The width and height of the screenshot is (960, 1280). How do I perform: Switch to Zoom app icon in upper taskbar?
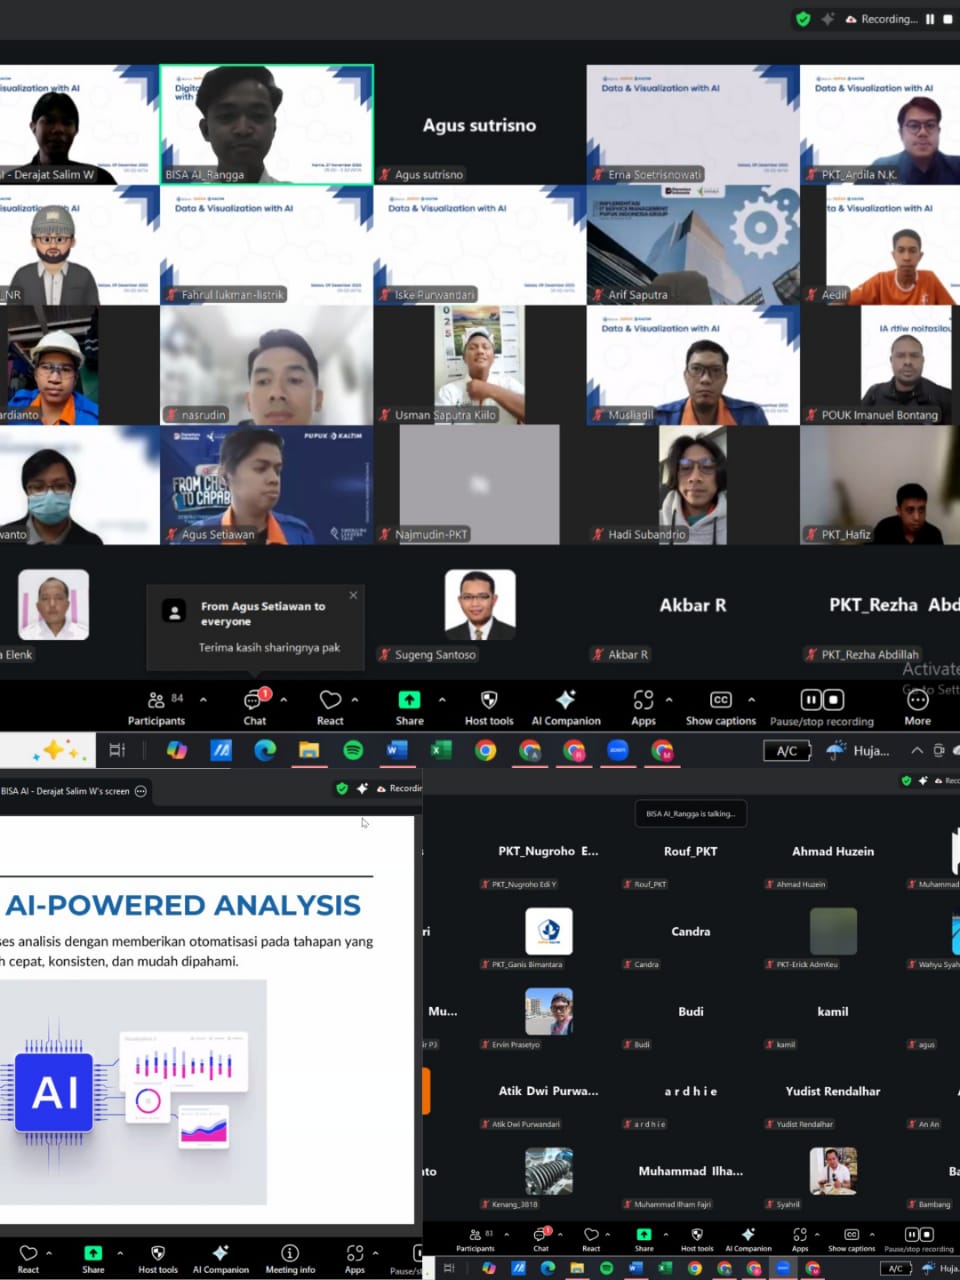[x=618, y=750]
